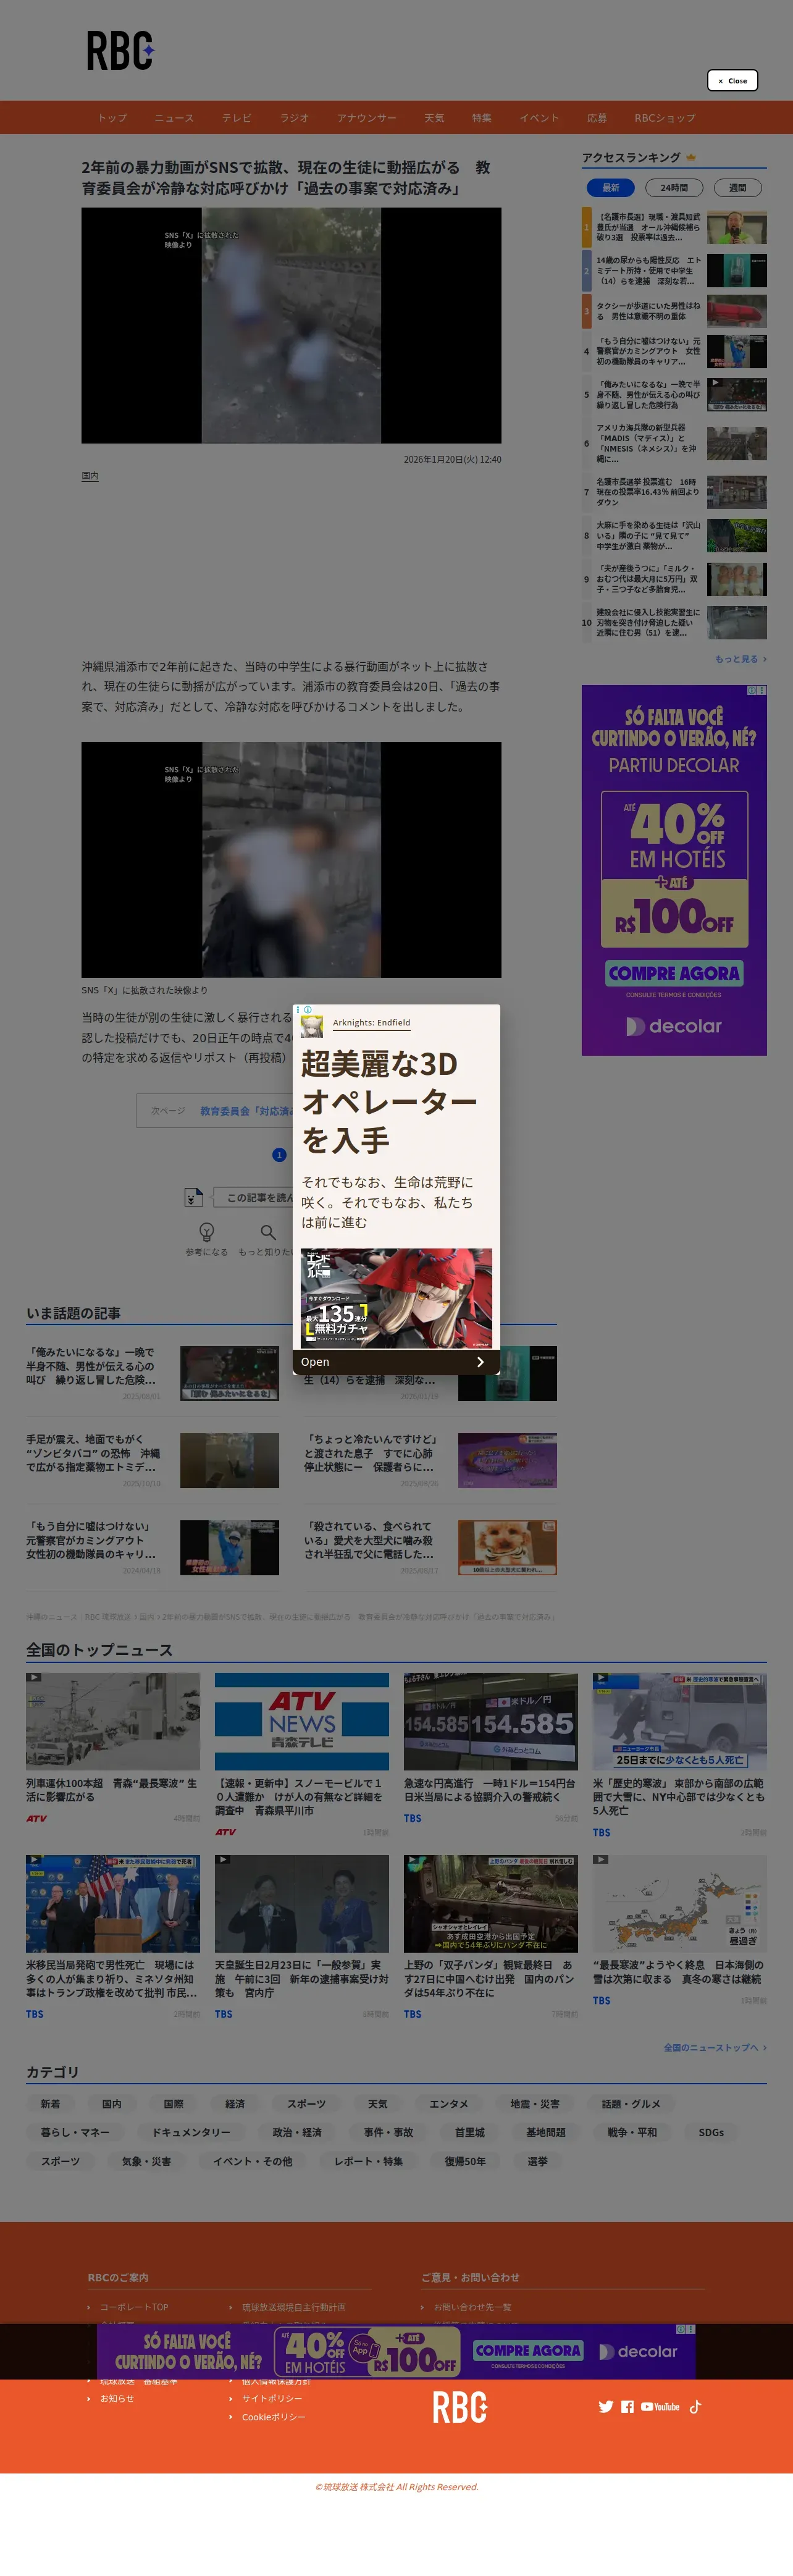Open the ドキュメンタリー category tag
Image resolution: width=793 pixels, height=2576 pixels.
191,2132
